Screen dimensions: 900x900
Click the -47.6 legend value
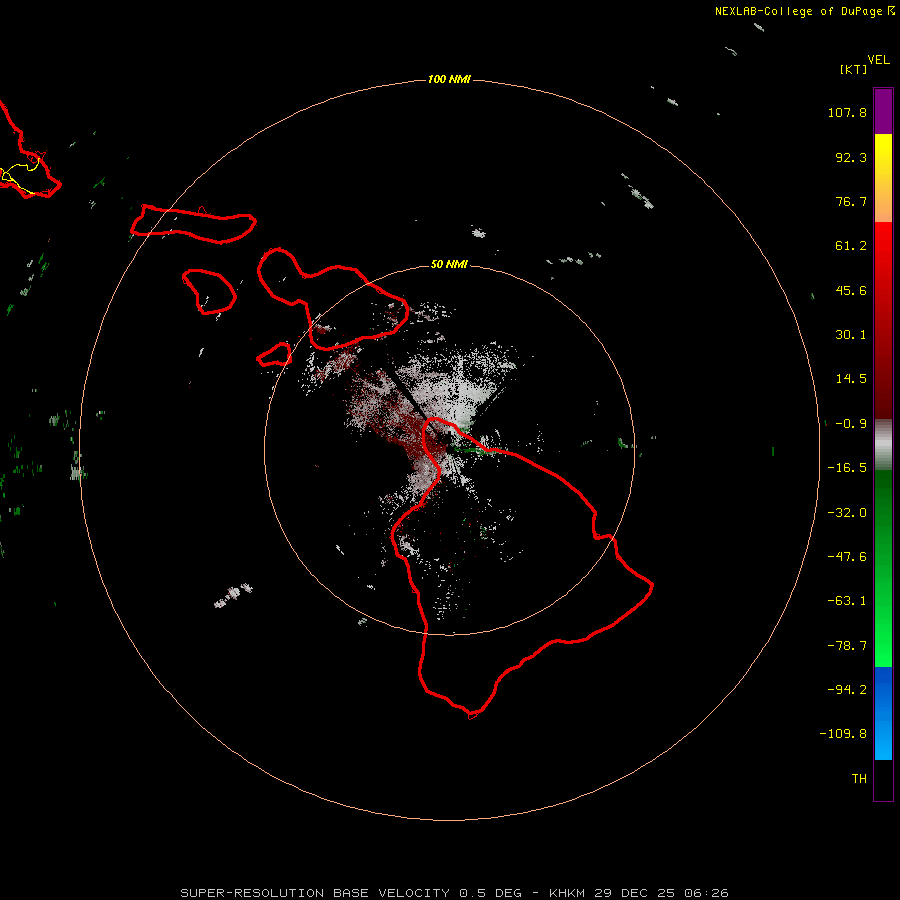(x=847, y=557)
